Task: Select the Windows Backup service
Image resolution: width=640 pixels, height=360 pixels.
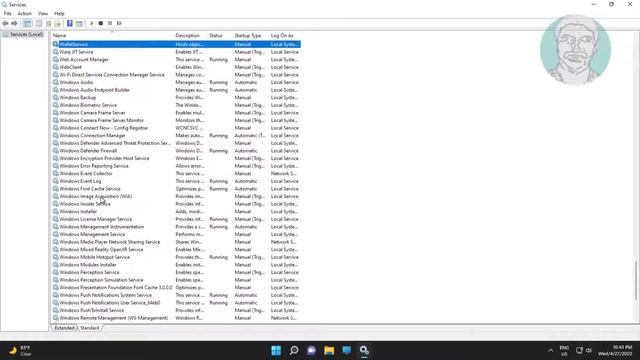Action: pyautogui.click(x=176, y=98)
